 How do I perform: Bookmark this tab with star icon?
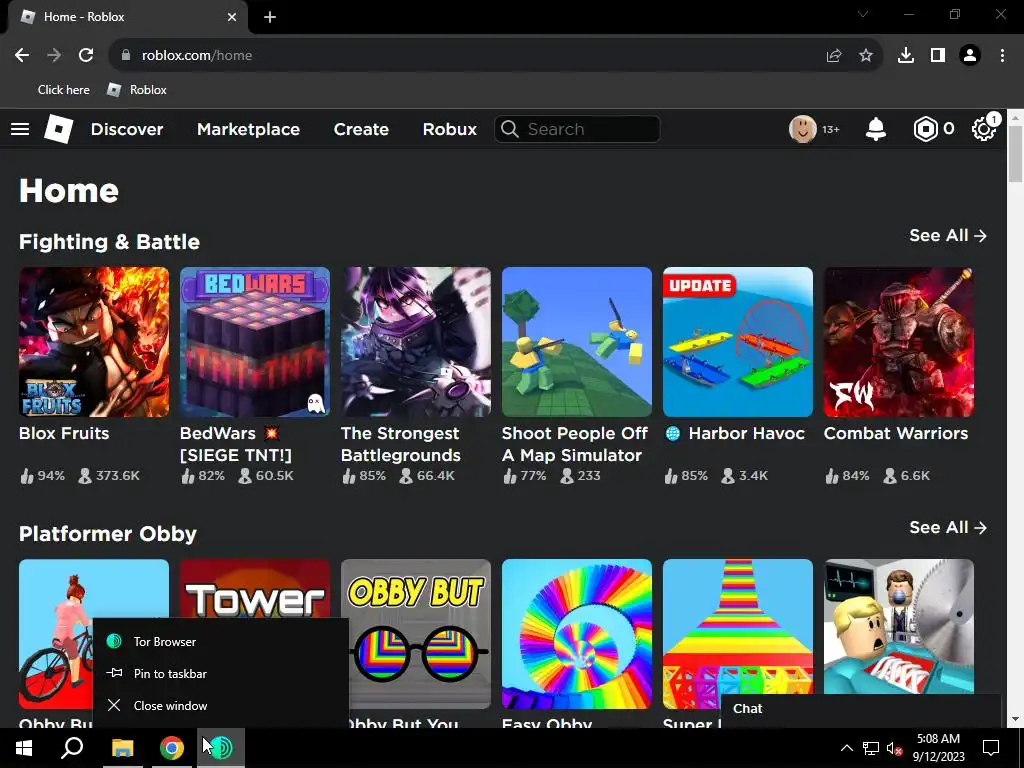[x=866, y=56]
